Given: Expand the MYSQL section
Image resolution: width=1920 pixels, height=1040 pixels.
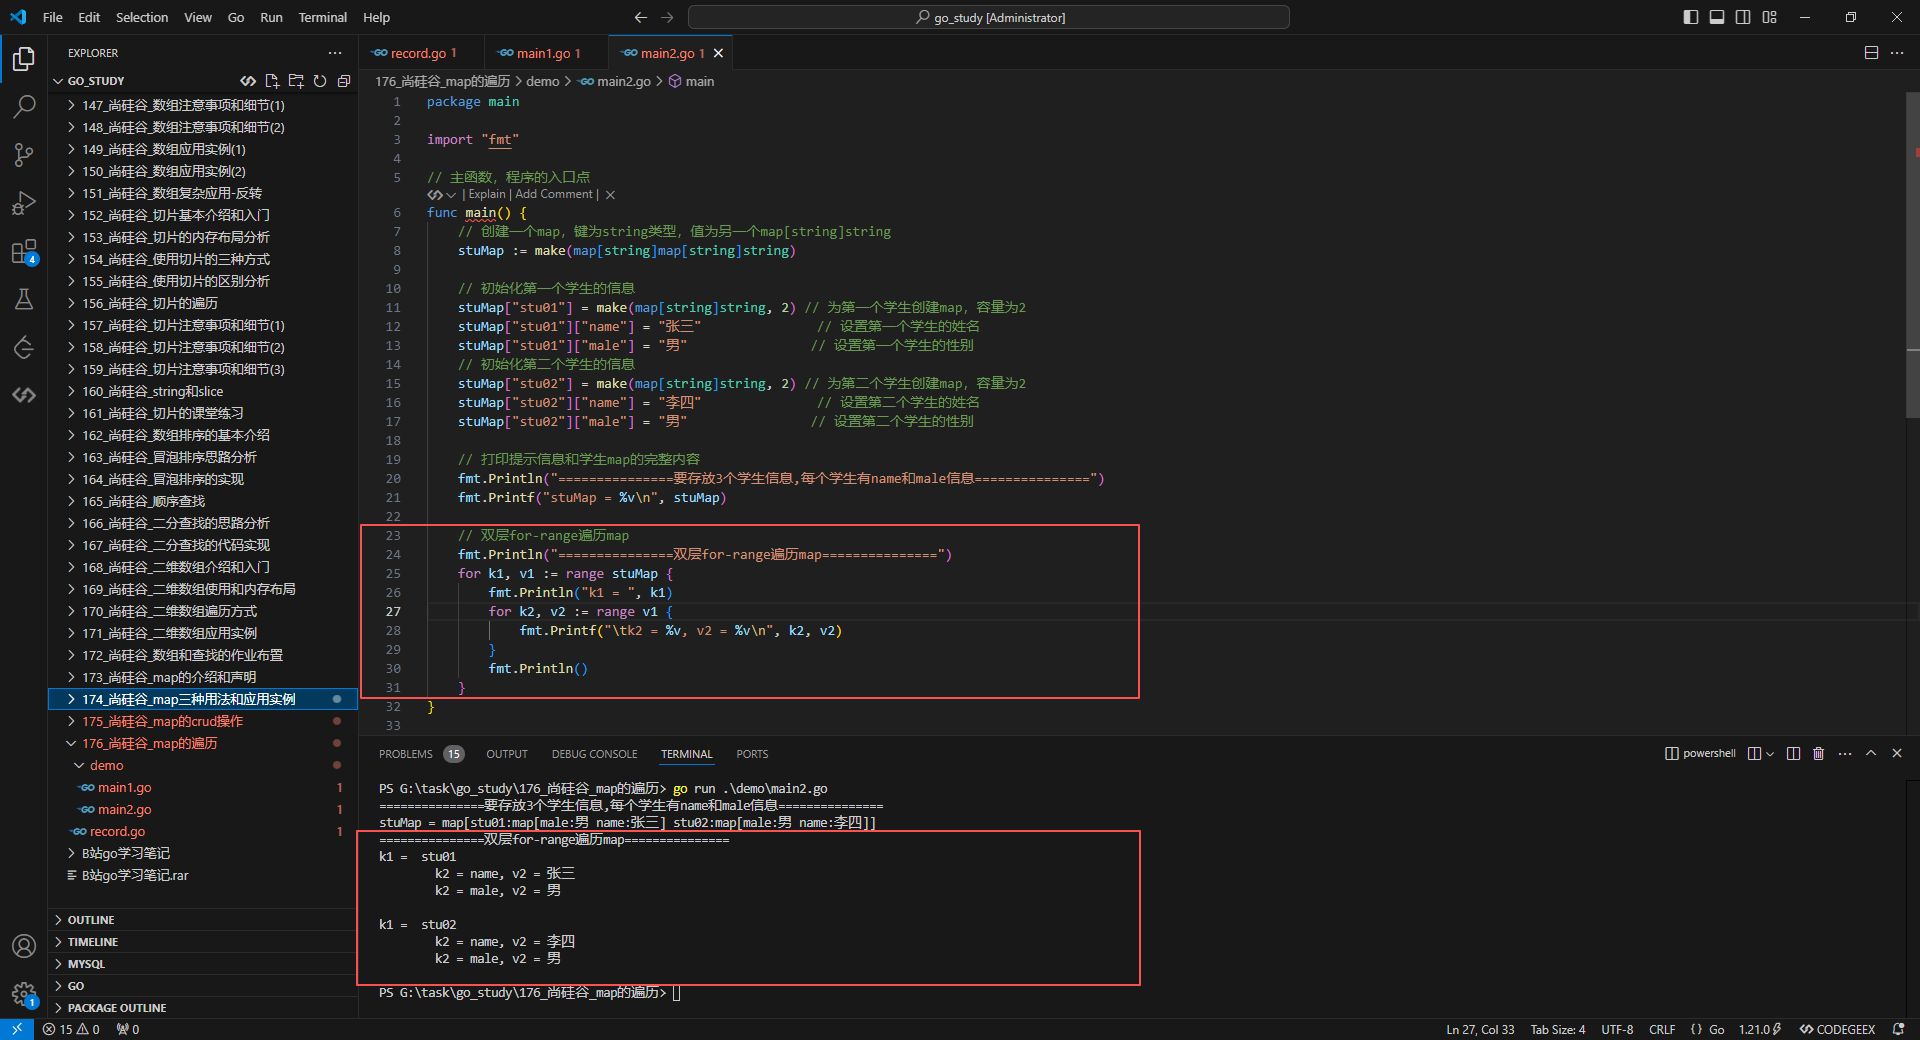Looking at the screenshot, I should pos(203,964).
